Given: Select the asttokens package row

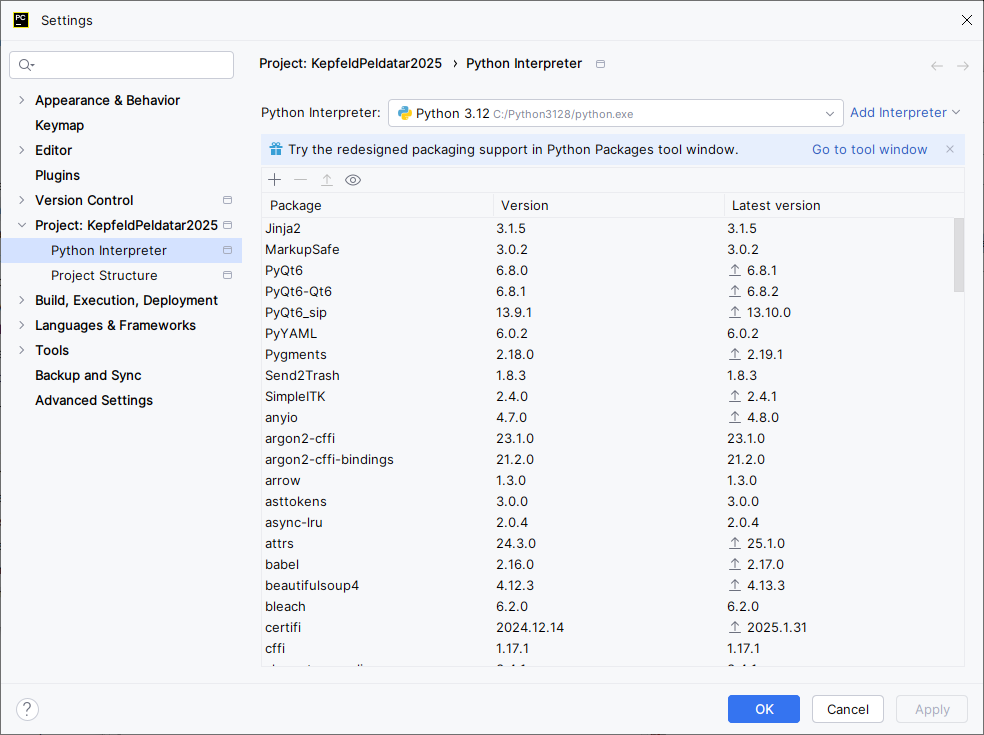Looking at the screenshot, I should 607,502.
